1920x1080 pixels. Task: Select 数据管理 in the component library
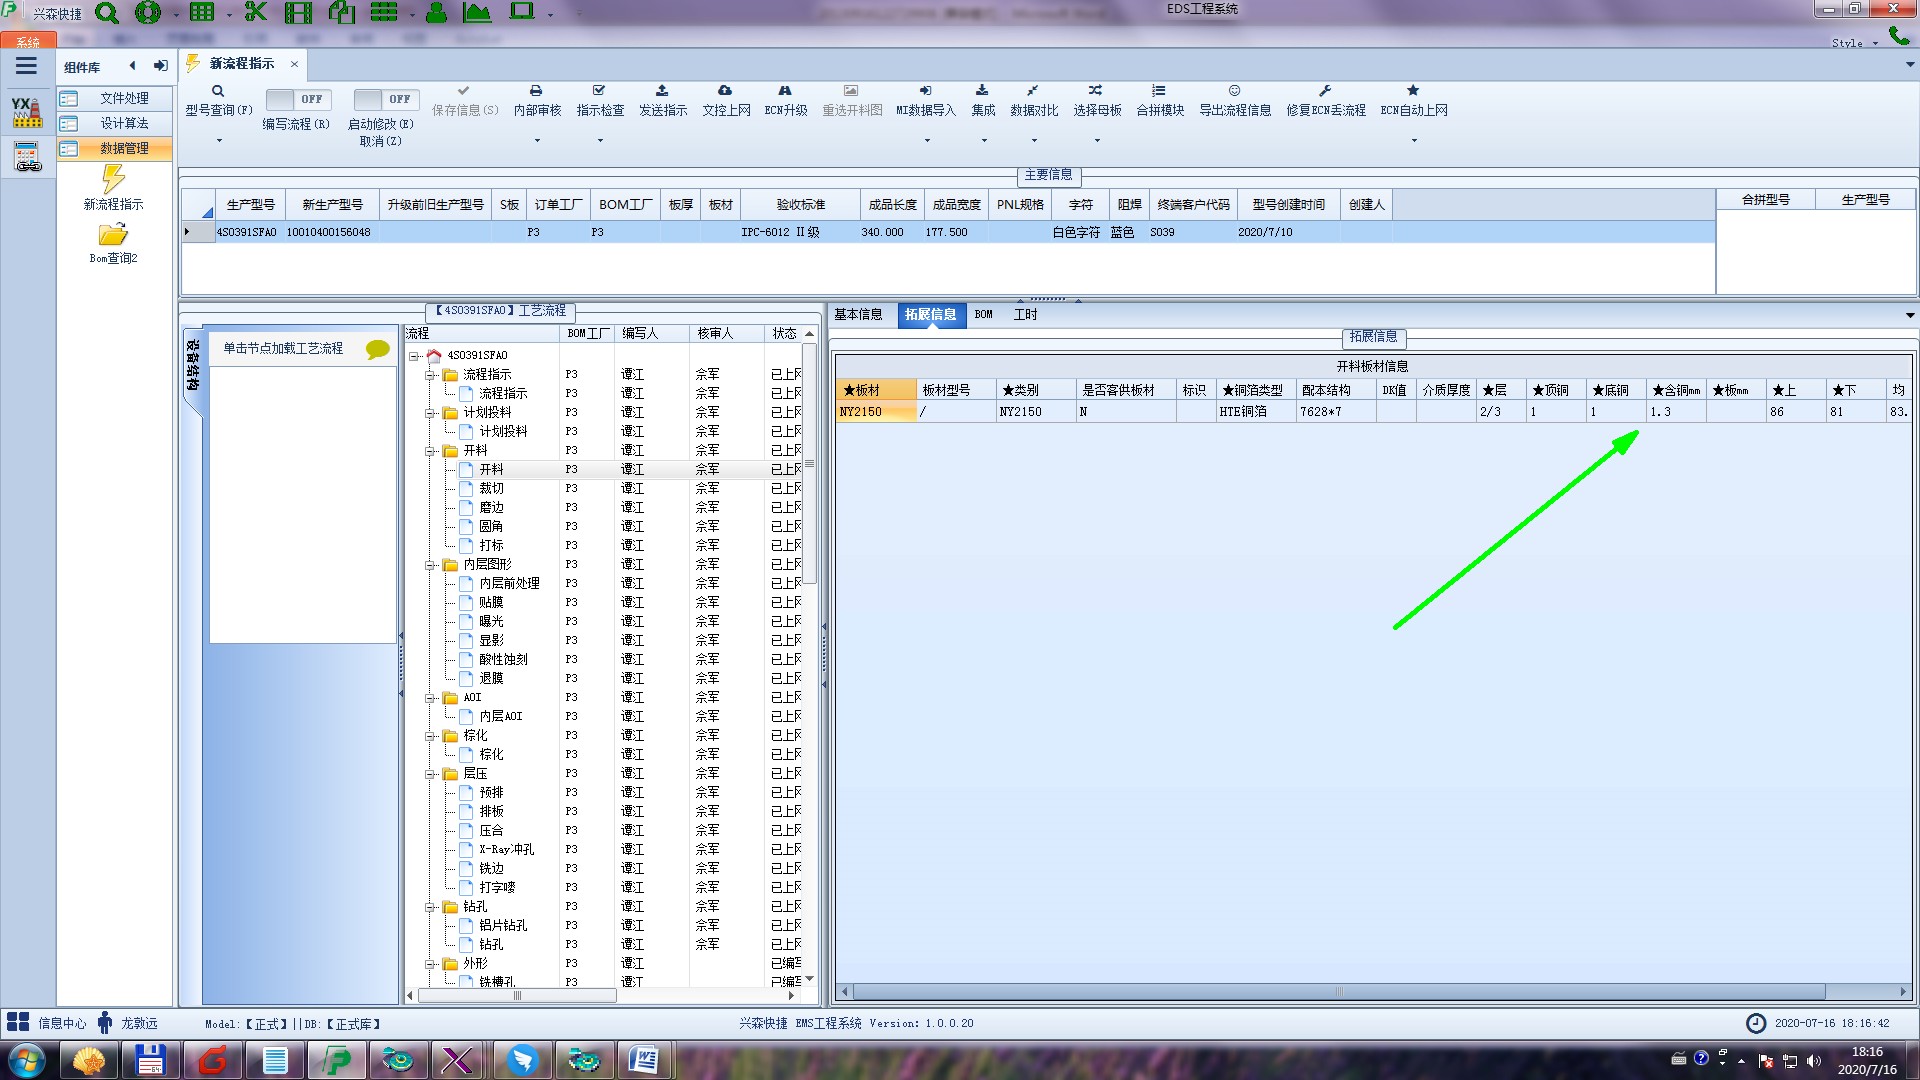(x=124, y=148)
